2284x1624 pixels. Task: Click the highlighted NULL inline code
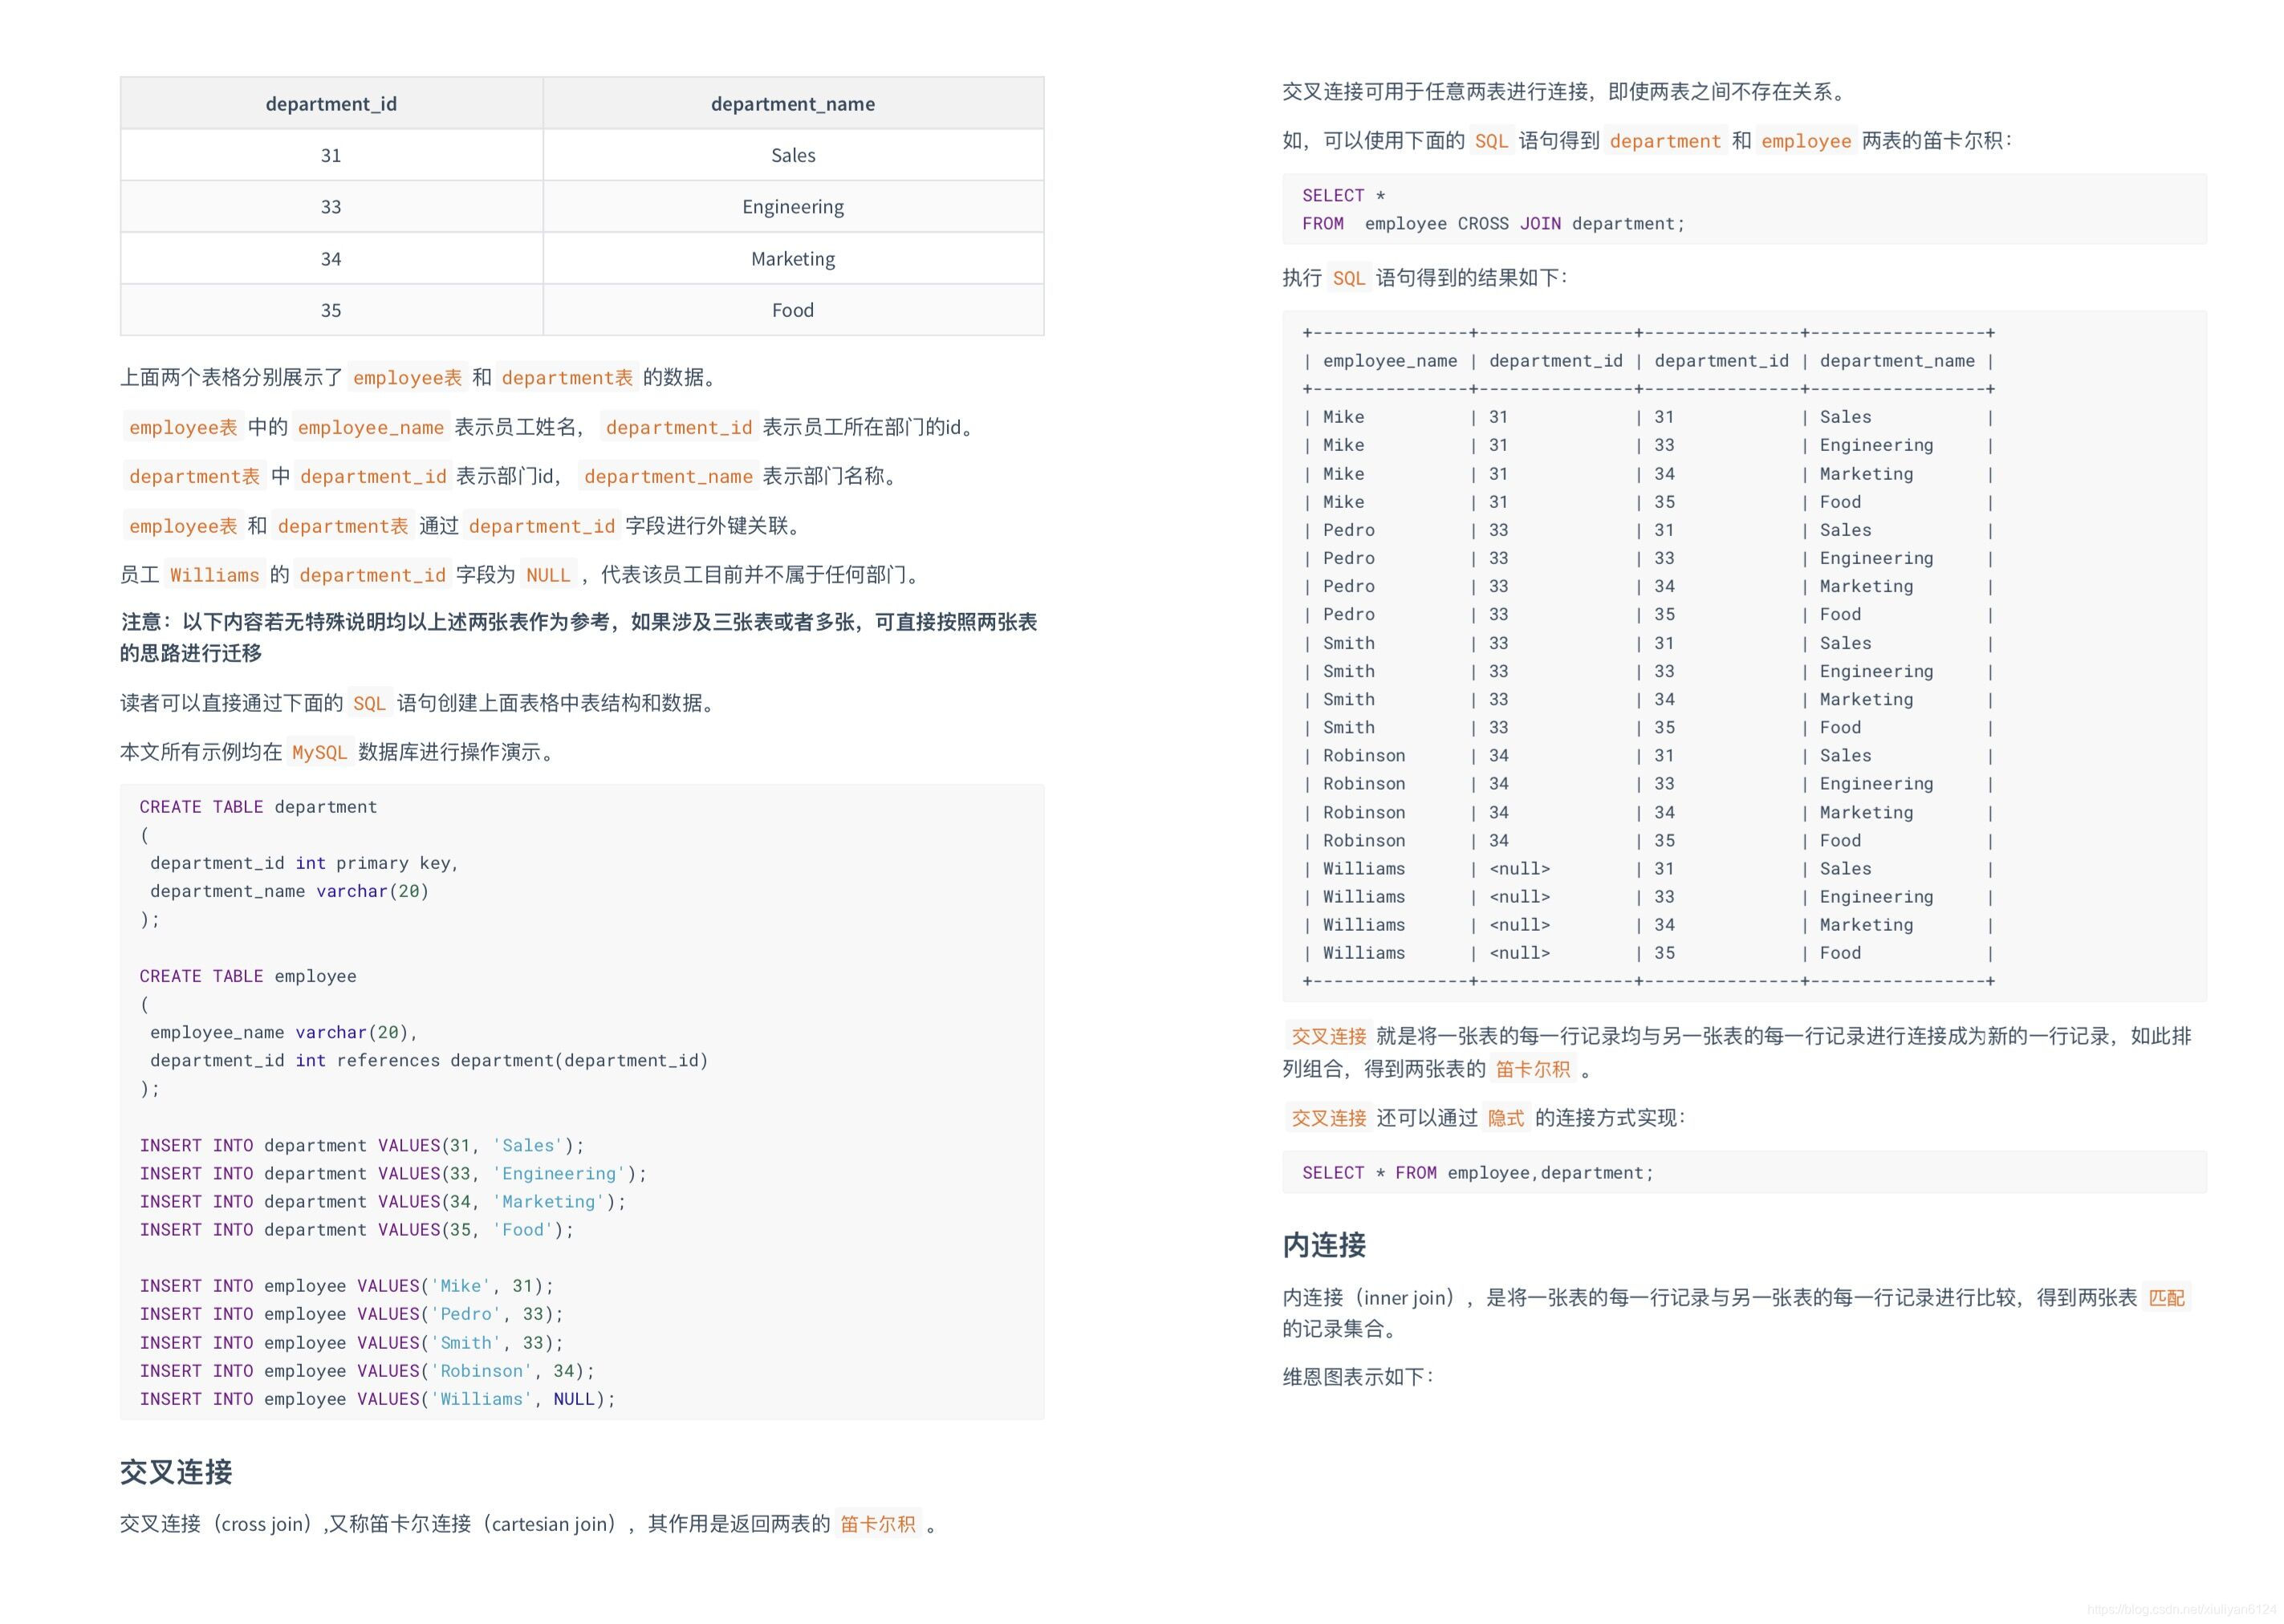(x=547, y=575)
